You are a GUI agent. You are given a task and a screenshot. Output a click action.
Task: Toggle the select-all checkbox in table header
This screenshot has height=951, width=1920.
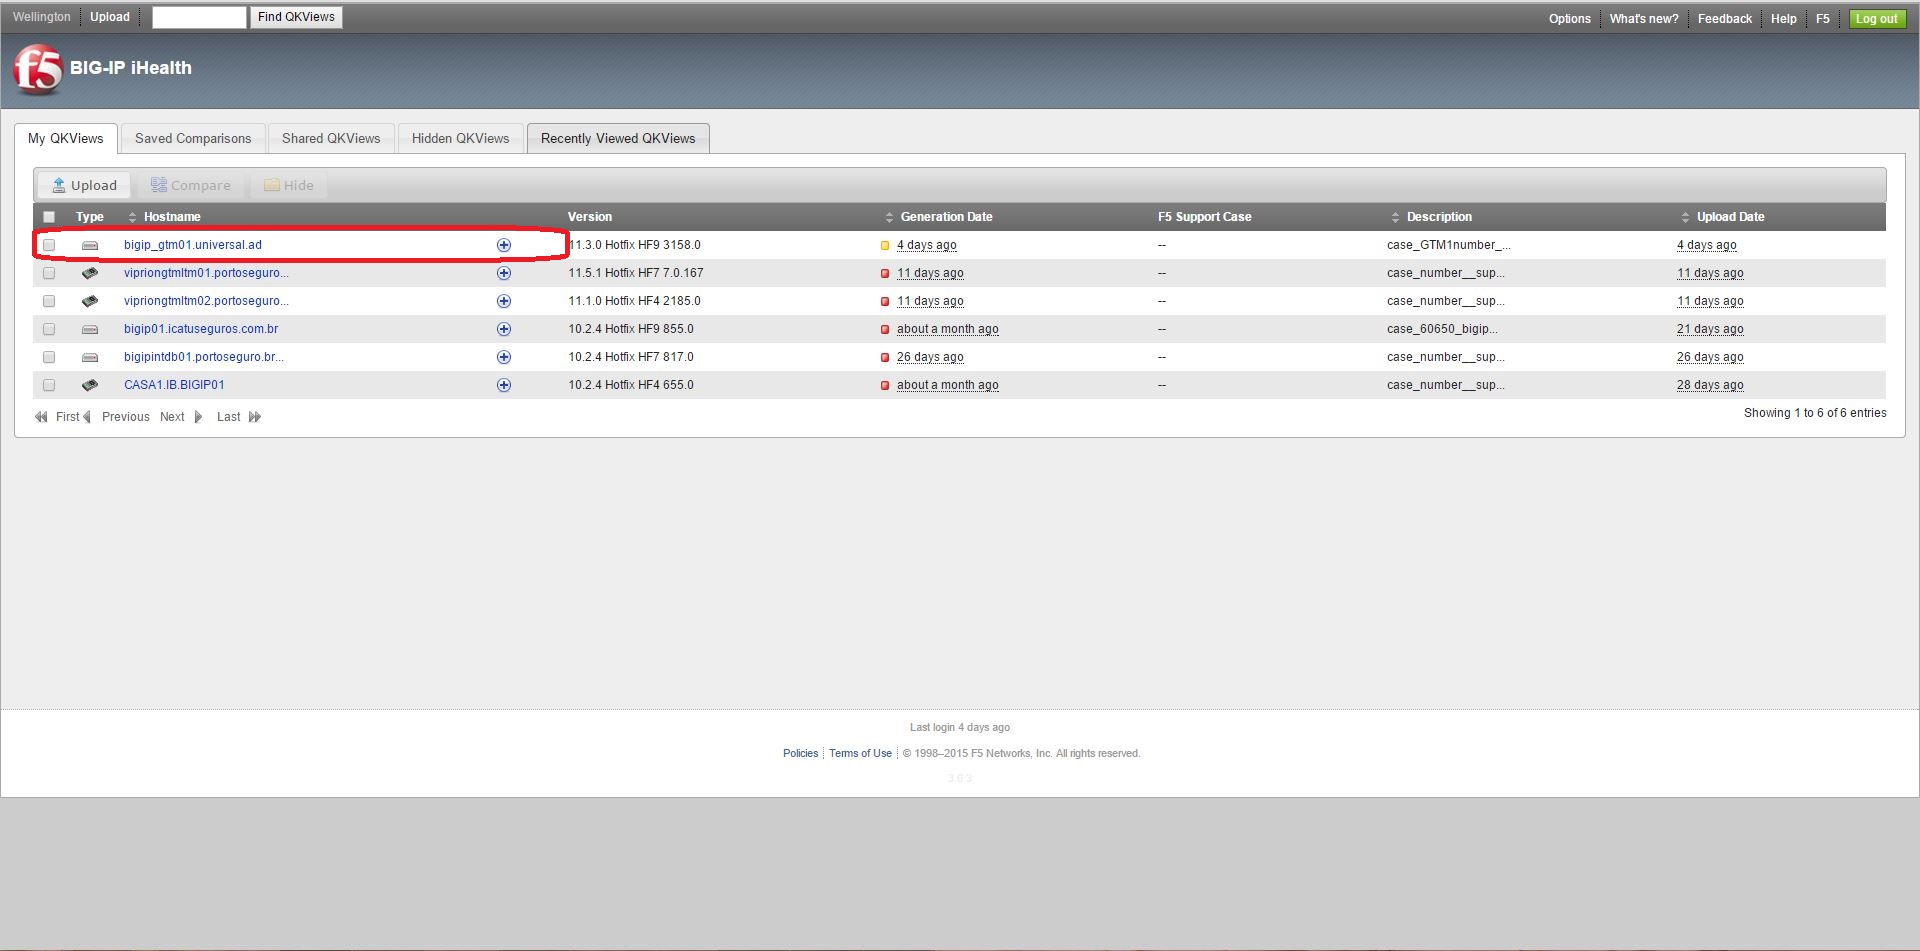[x=49, y=217]
